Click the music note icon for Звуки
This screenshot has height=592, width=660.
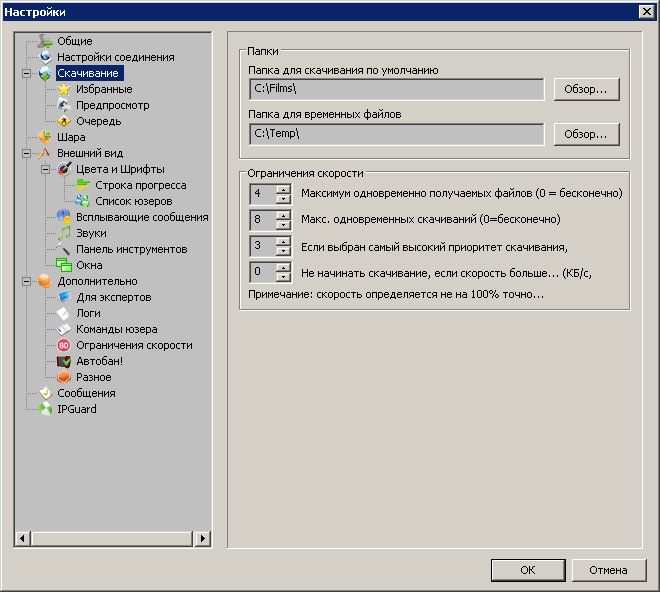click(x=64, y=233)
